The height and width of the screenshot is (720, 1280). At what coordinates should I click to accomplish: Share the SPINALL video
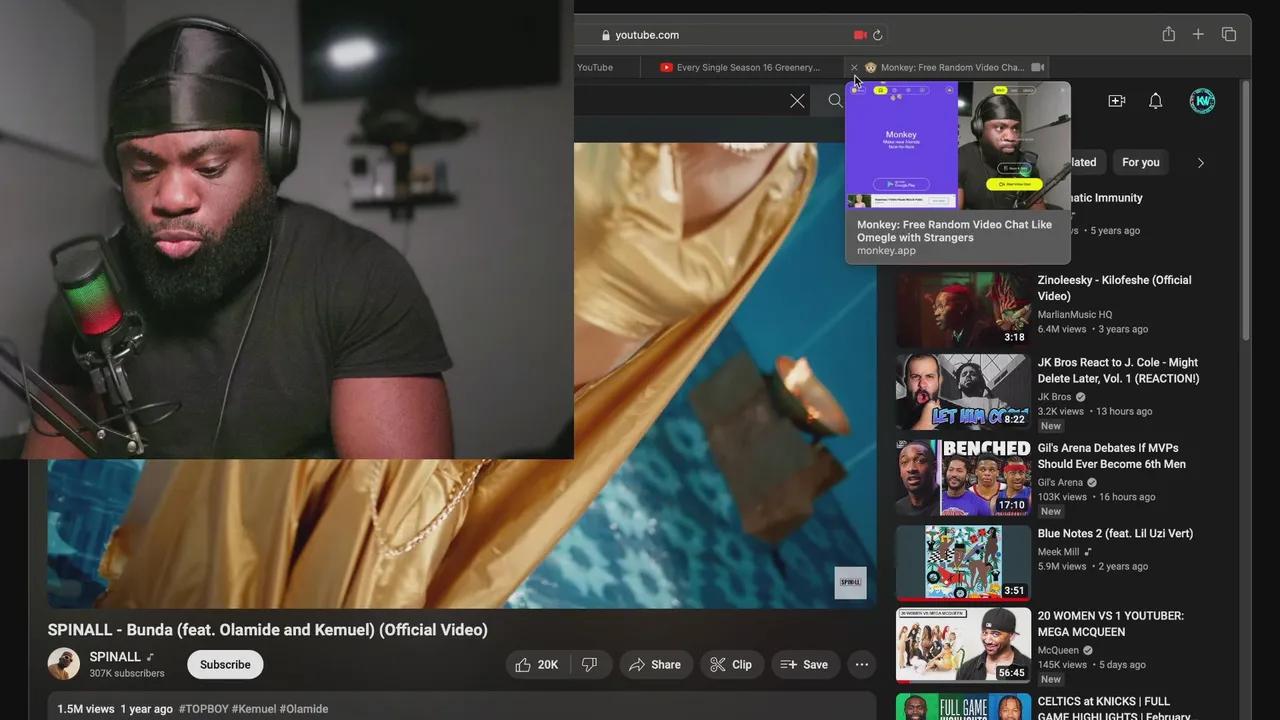click(x=654, y=664)
